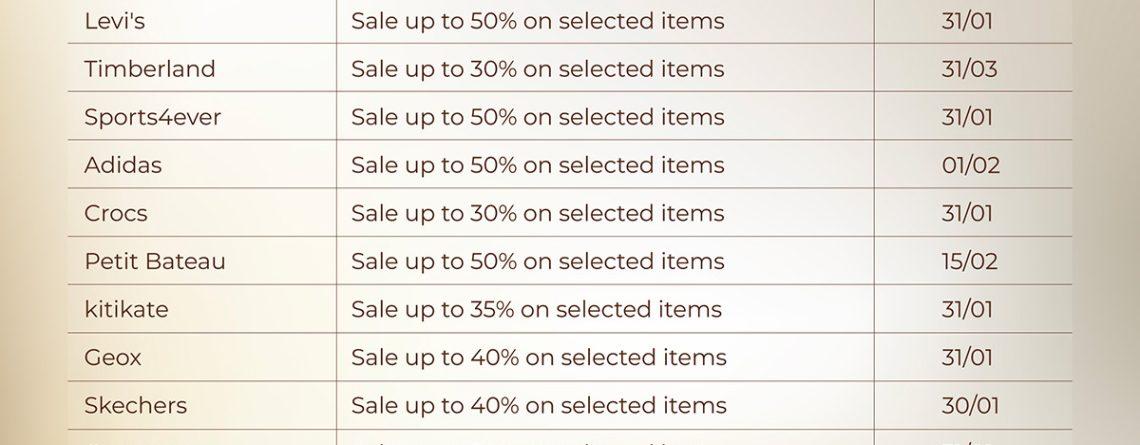Image resolution: width=1140 pixels, height=445 pixels.
Task: Click the Skechers 40% sale description
Action: pyautogui.click(x=538, y=405)
